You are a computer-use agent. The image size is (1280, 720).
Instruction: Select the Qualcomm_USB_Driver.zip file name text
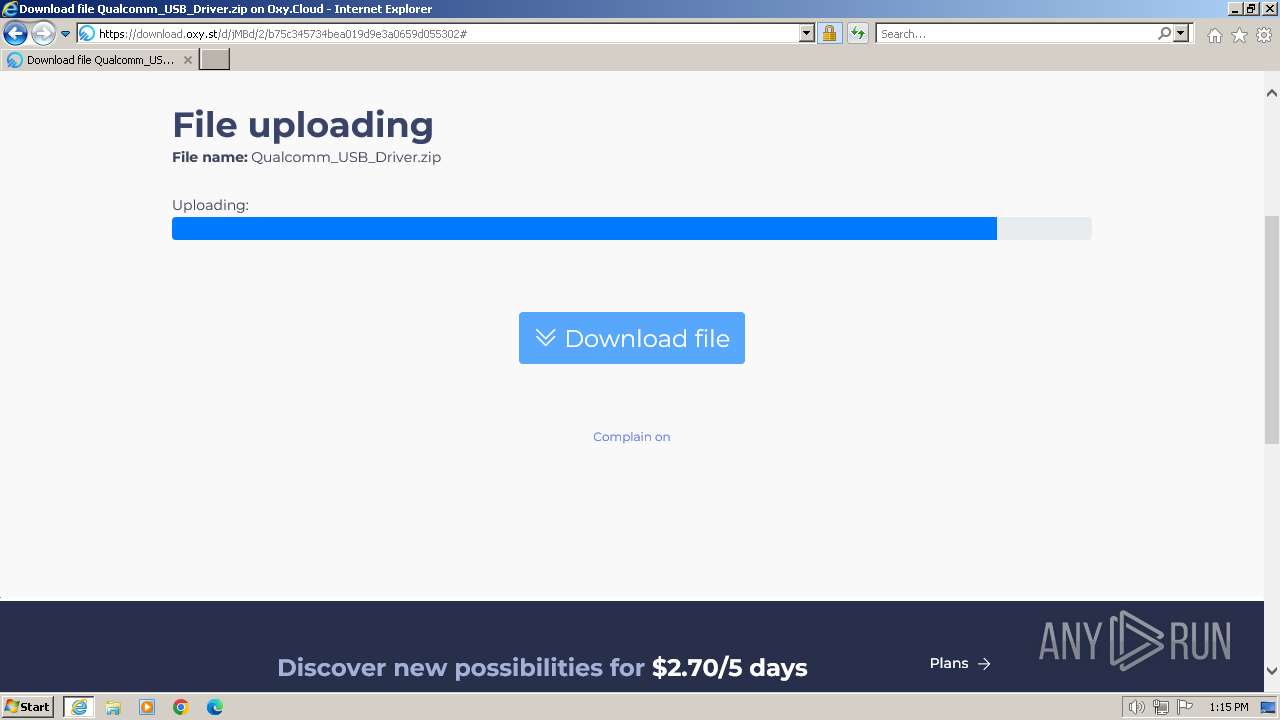pos(346,157)
